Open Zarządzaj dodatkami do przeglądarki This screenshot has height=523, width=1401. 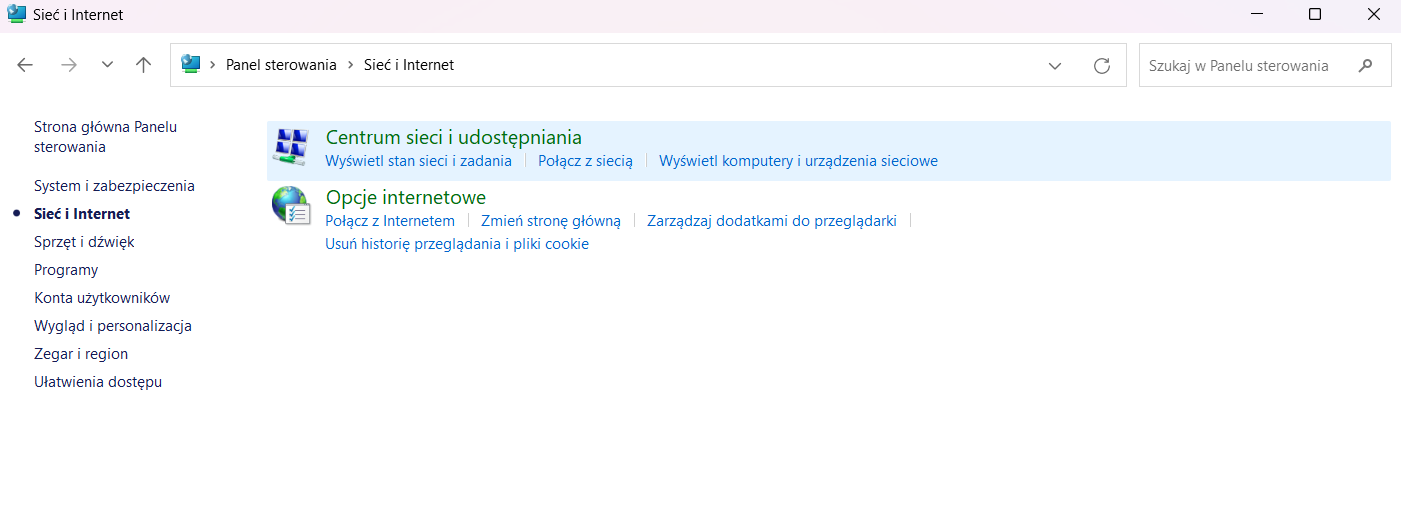[x=772, y=221]
